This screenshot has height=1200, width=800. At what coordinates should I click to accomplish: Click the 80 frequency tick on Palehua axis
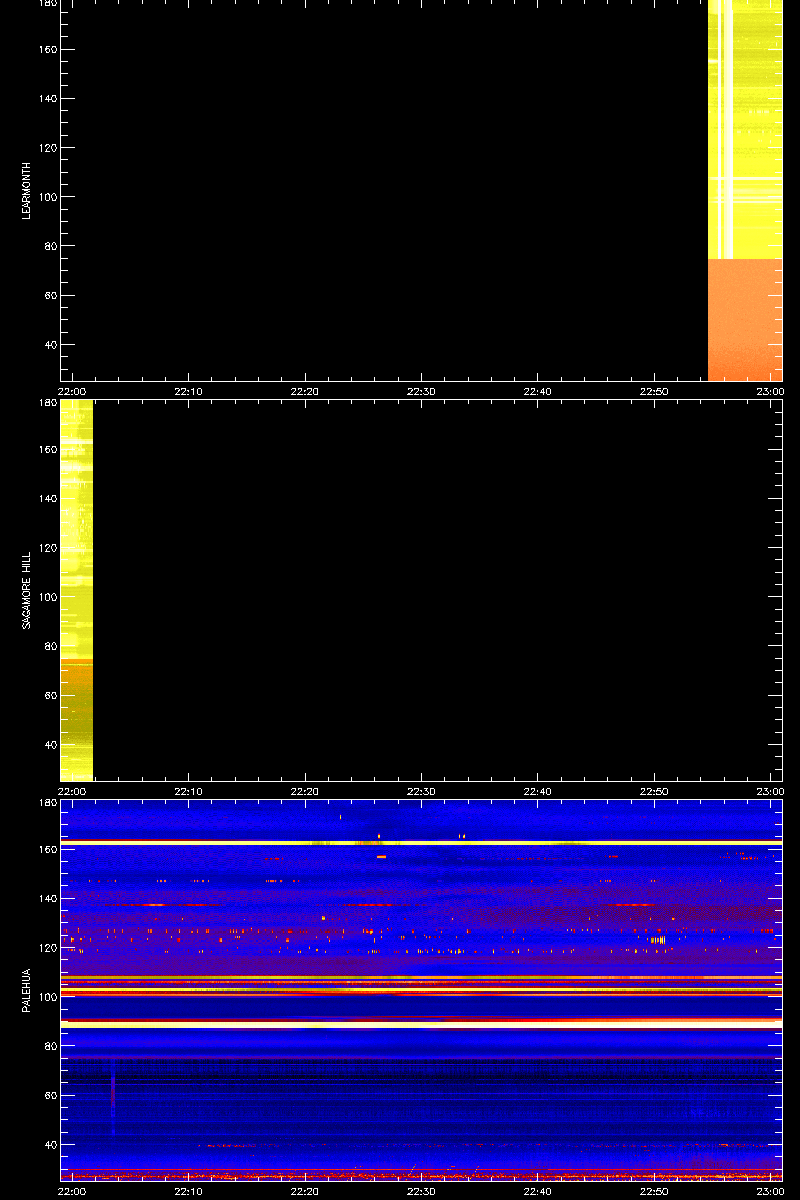coord(52,1046)
